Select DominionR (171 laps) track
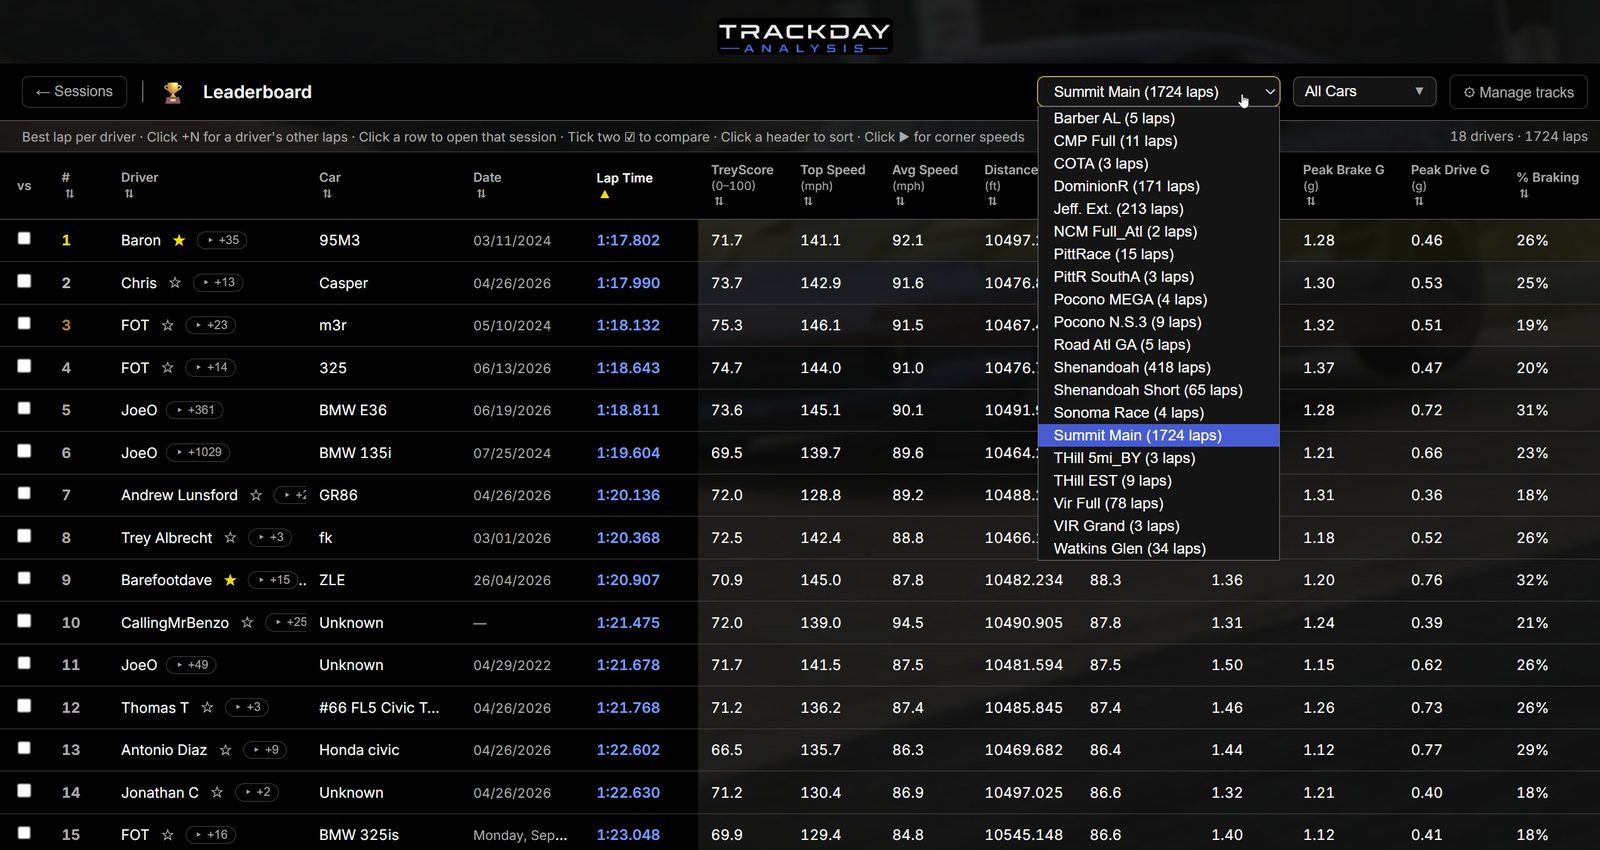The image size is (1600, 850). click(x=1158, y=186)
